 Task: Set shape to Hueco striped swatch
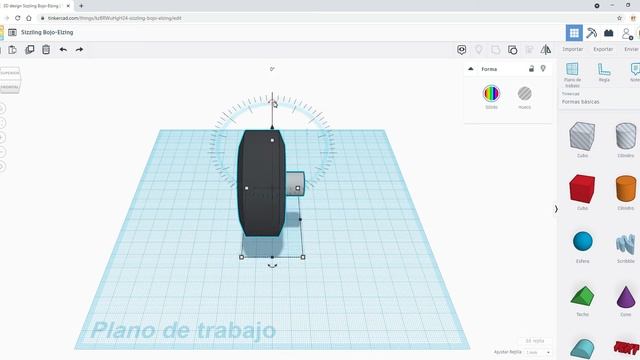pos(524,93)
